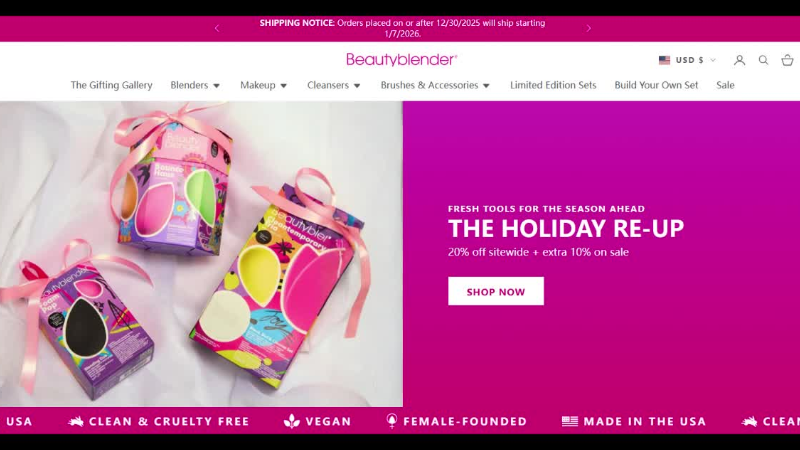This screenshot has height=450, width=800.
Task: Click the shipping notice announcement text
Action: coord(402,29)
